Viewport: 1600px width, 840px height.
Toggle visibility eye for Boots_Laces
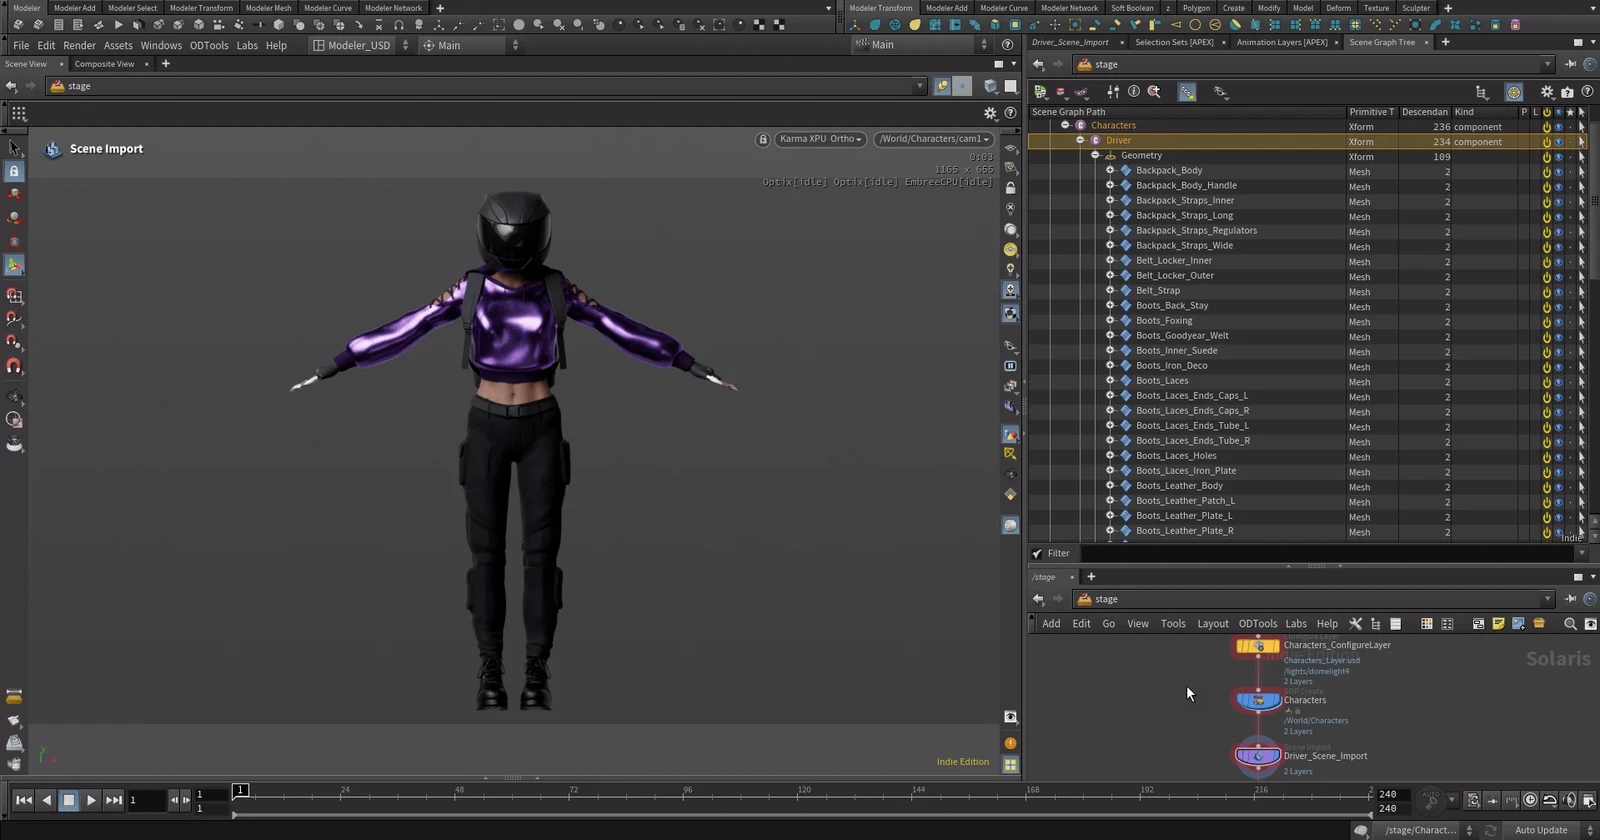pyautogui.click(x=1558, y=382)
